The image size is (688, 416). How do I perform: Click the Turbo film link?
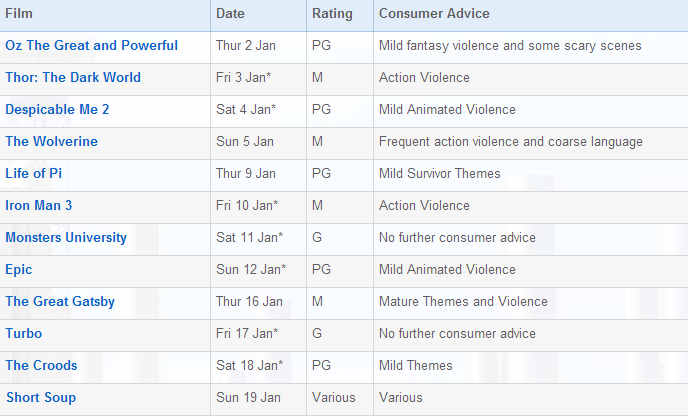[24, 334]
